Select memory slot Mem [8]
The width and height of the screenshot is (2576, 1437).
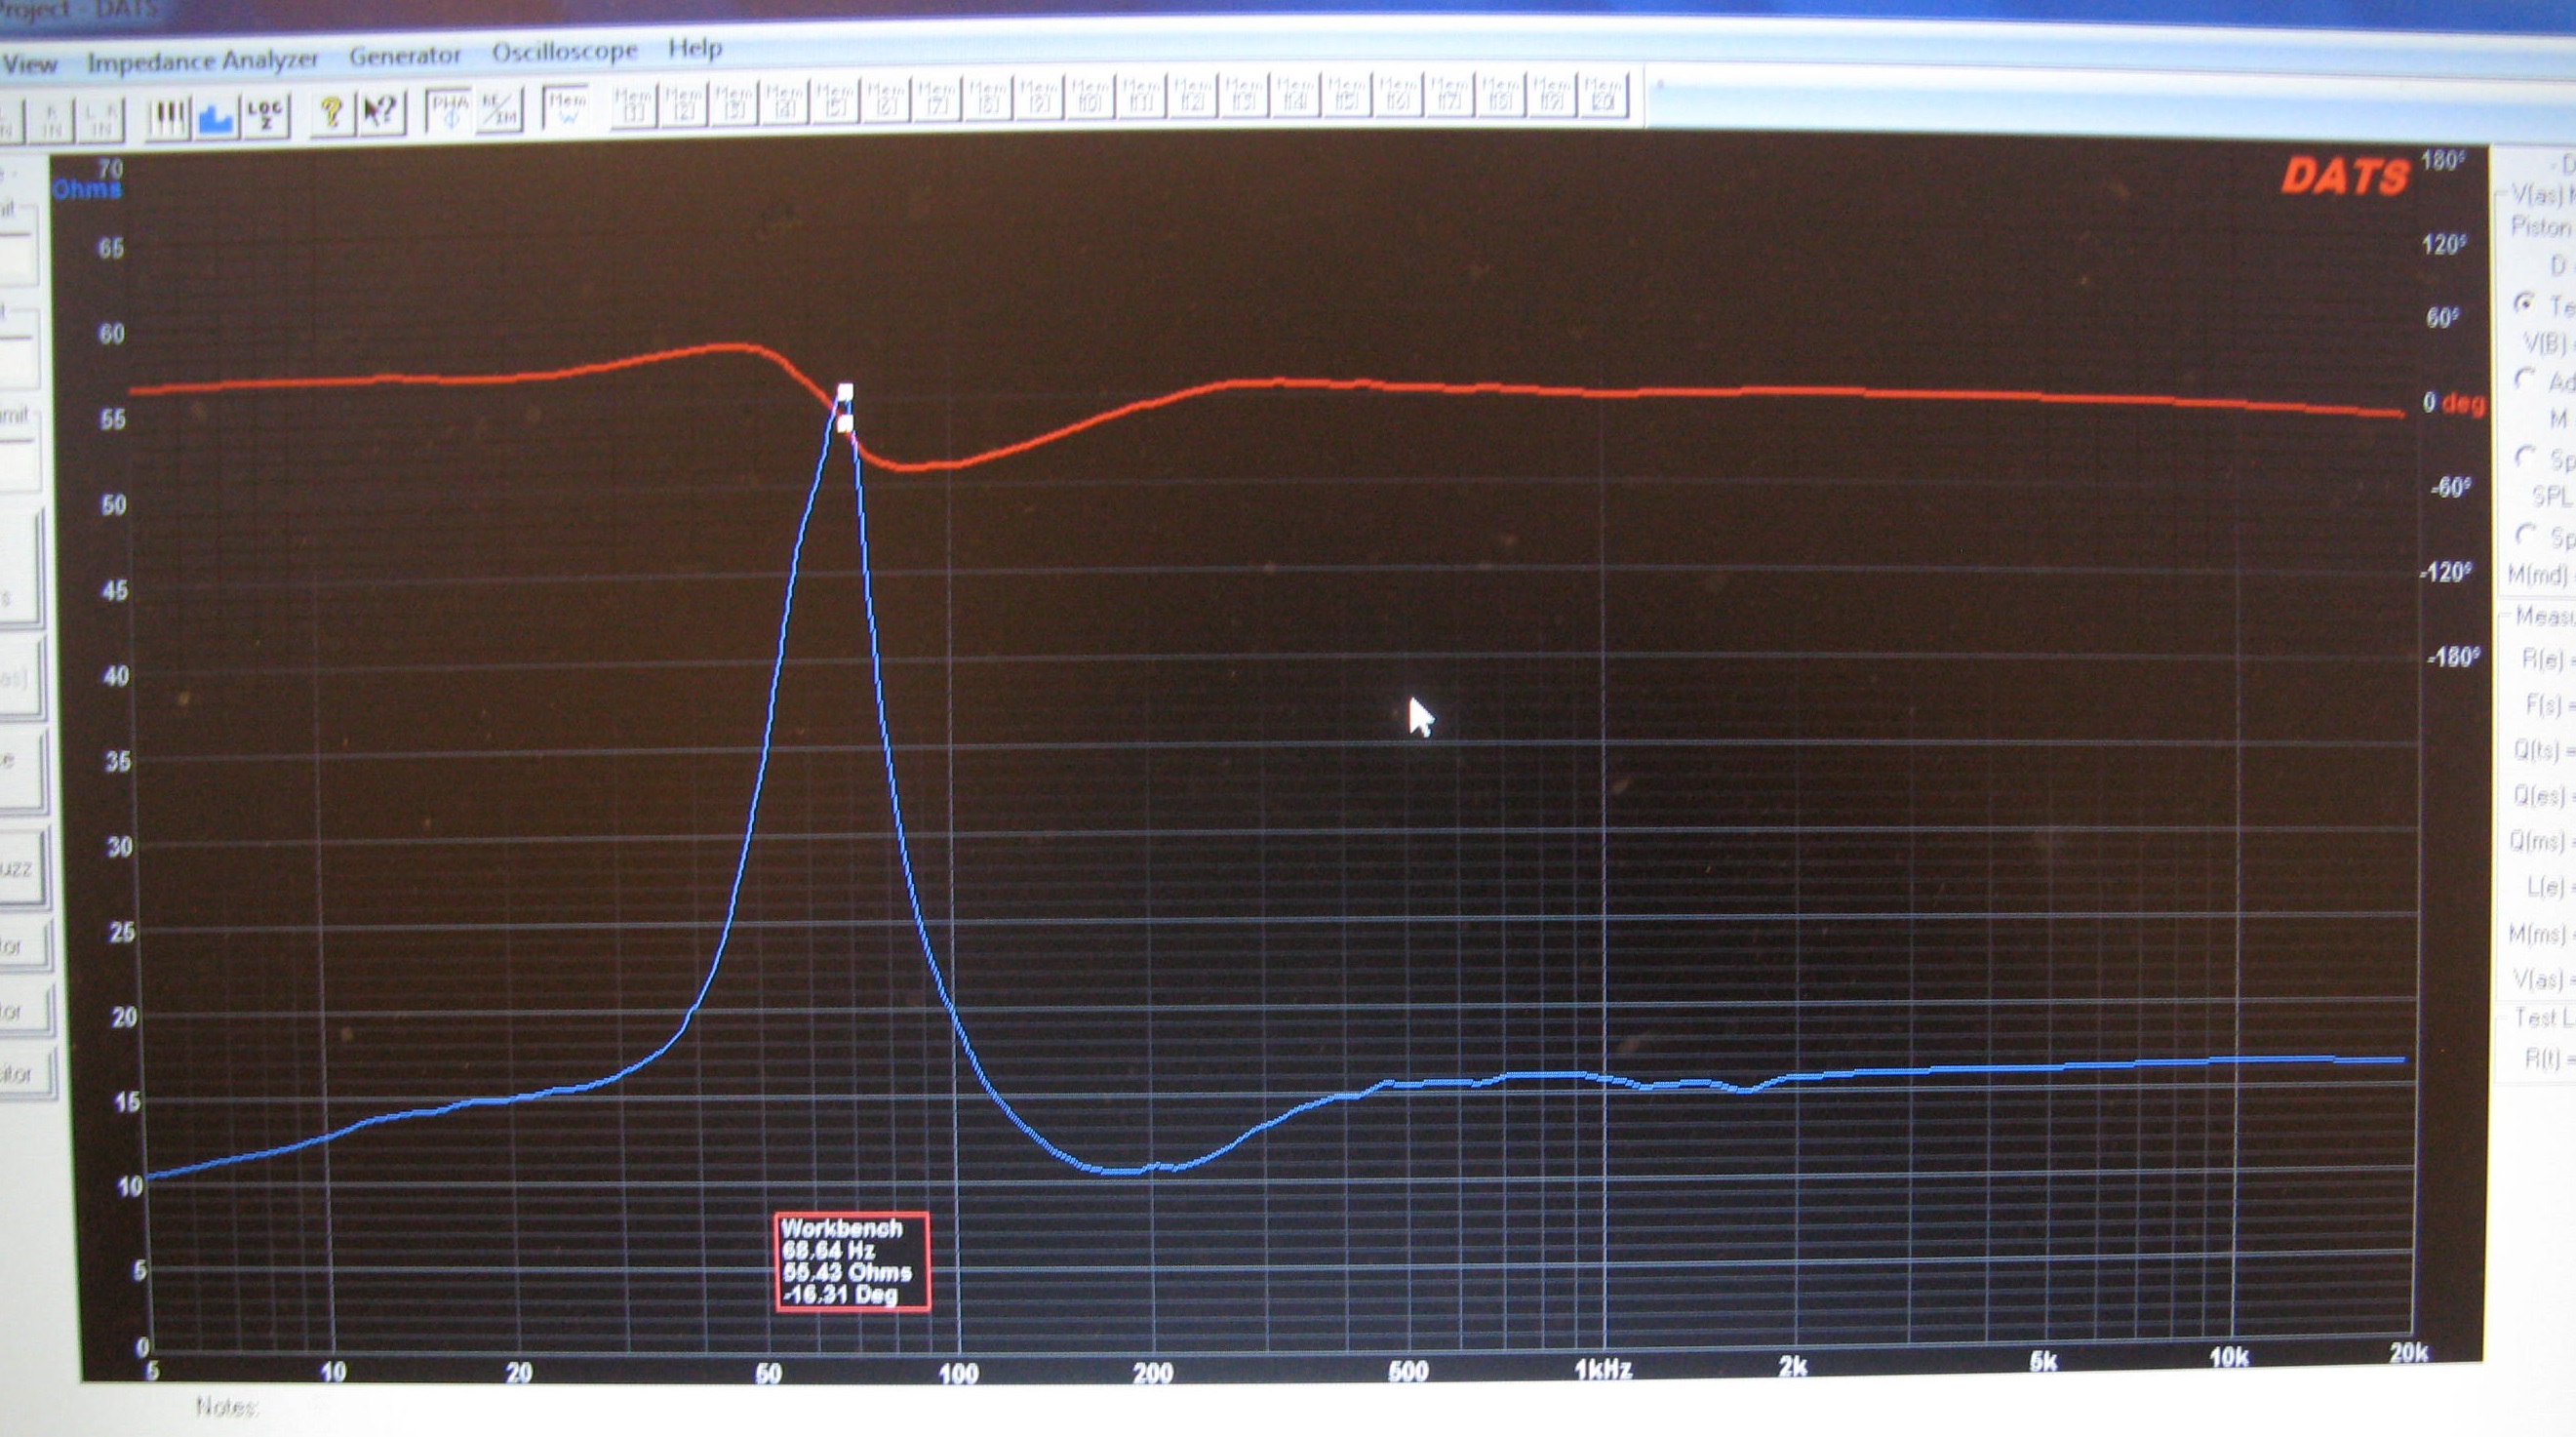coord(989,99)
